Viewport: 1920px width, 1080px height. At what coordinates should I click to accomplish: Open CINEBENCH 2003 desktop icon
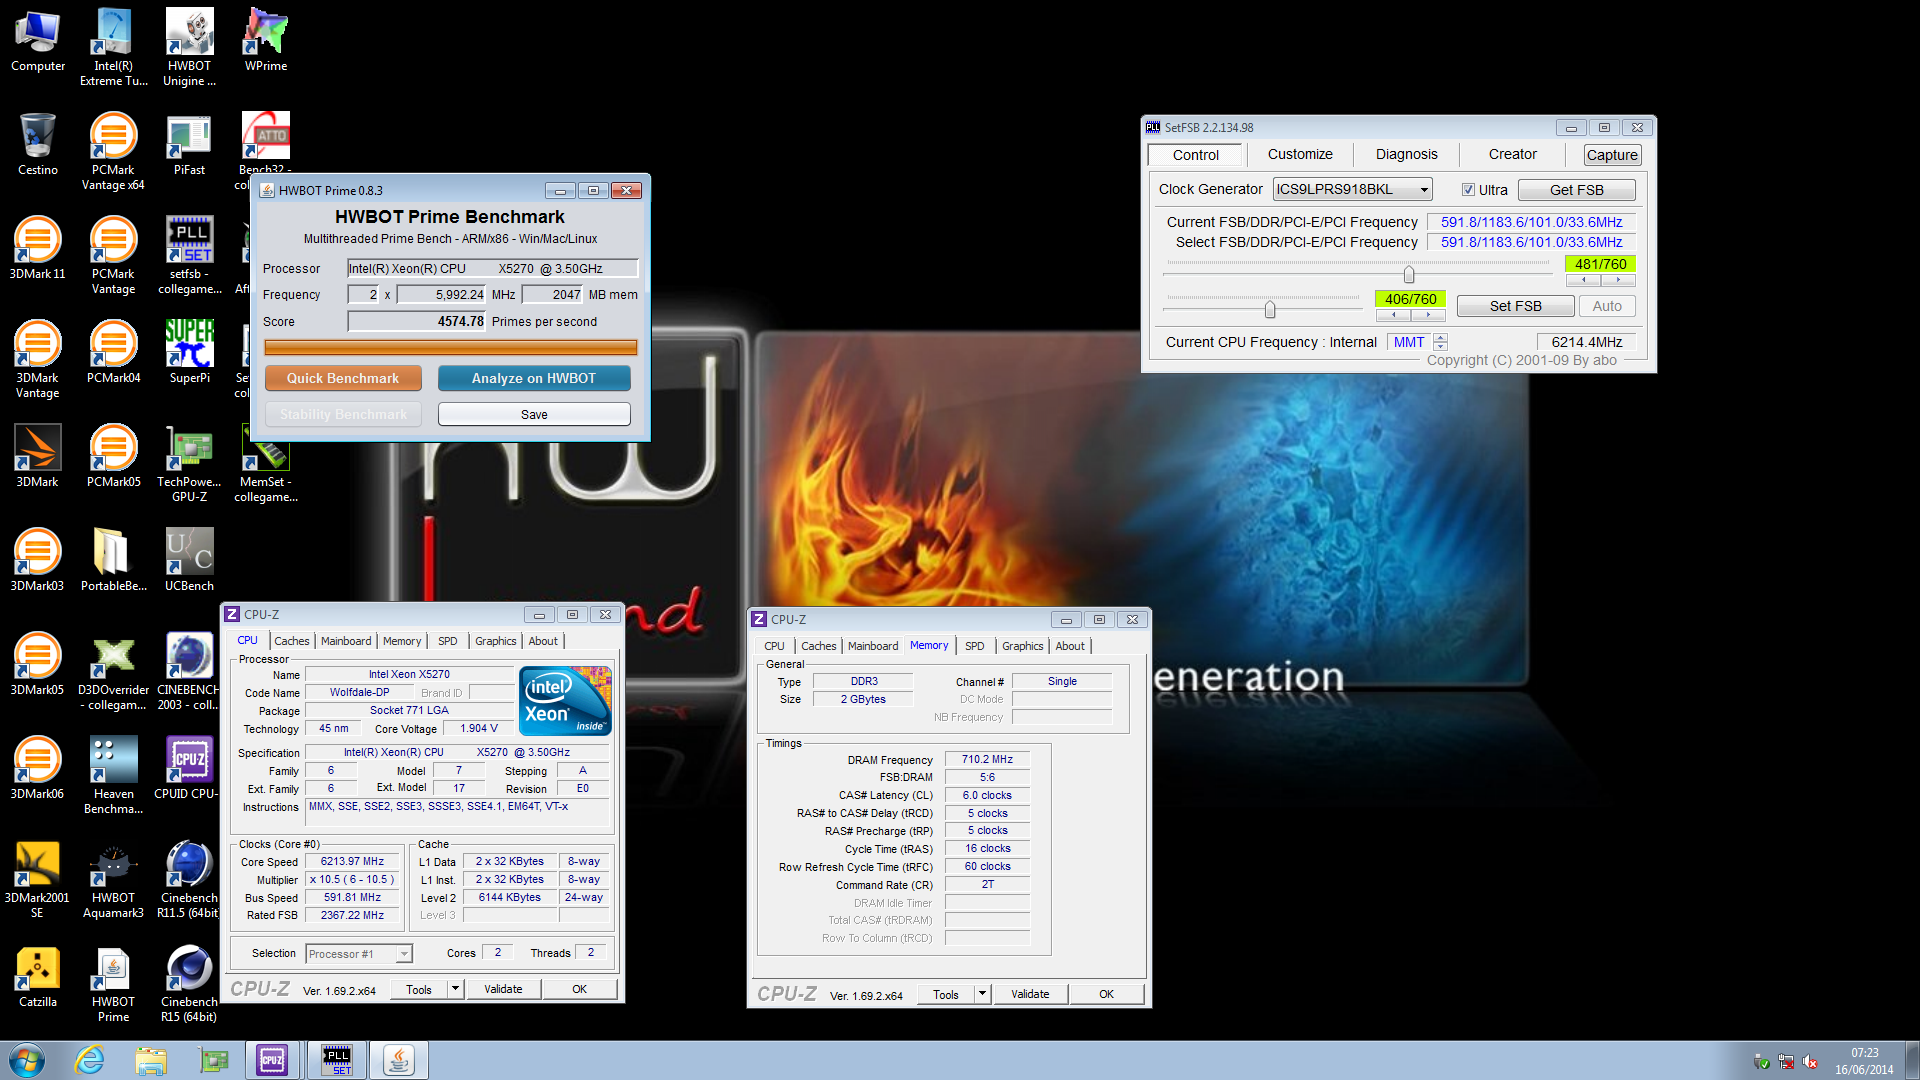coord(189,671)
